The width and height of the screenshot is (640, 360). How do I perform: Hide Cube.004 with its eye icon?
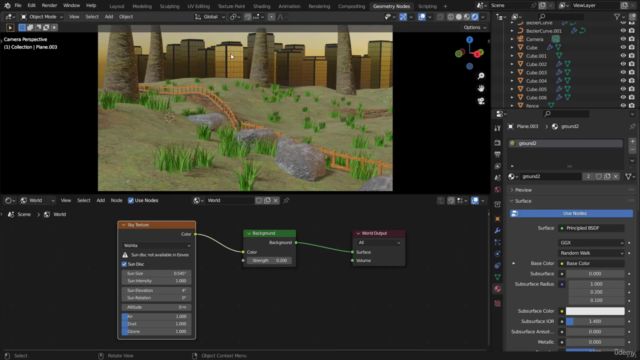[x=623, y=81]
